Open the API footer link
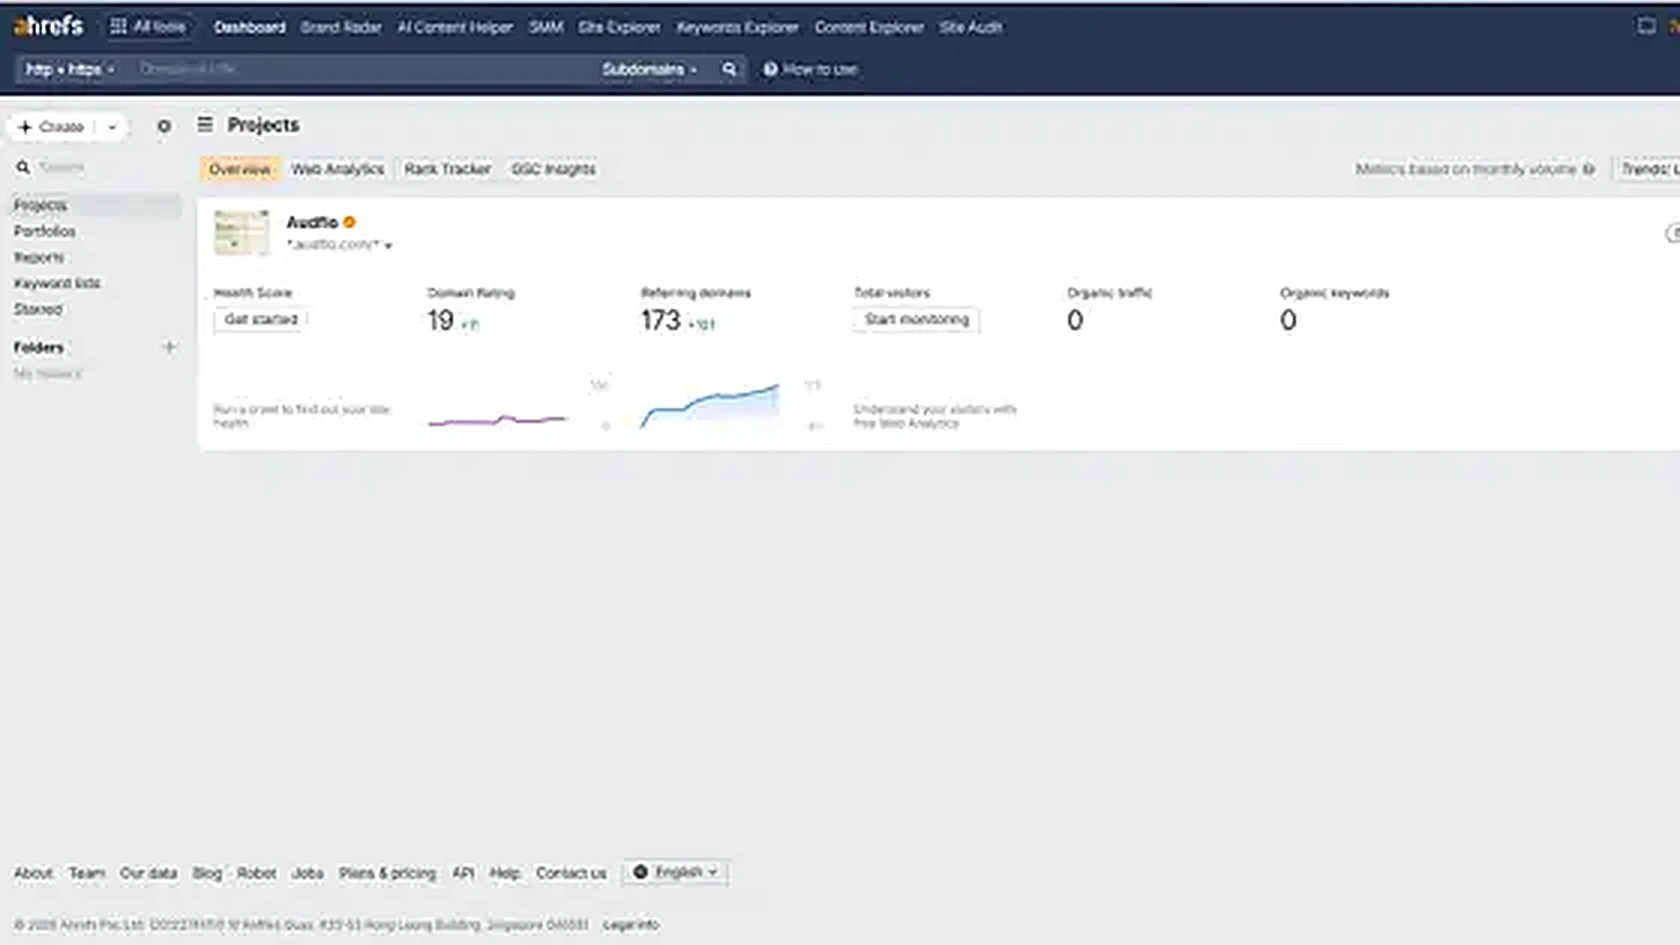Screen dimensions: 1680x945 (463, 873)
